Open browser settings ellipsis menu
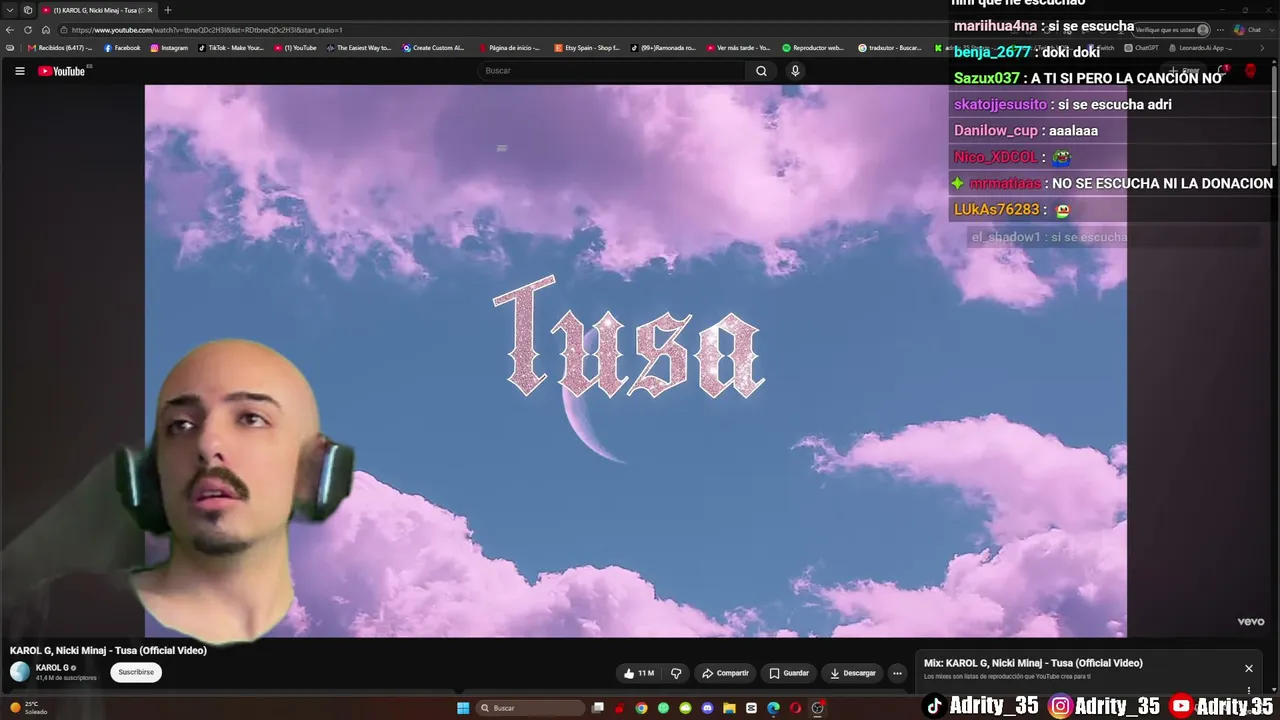The image size is (1280, 720). pos(1220,30)
